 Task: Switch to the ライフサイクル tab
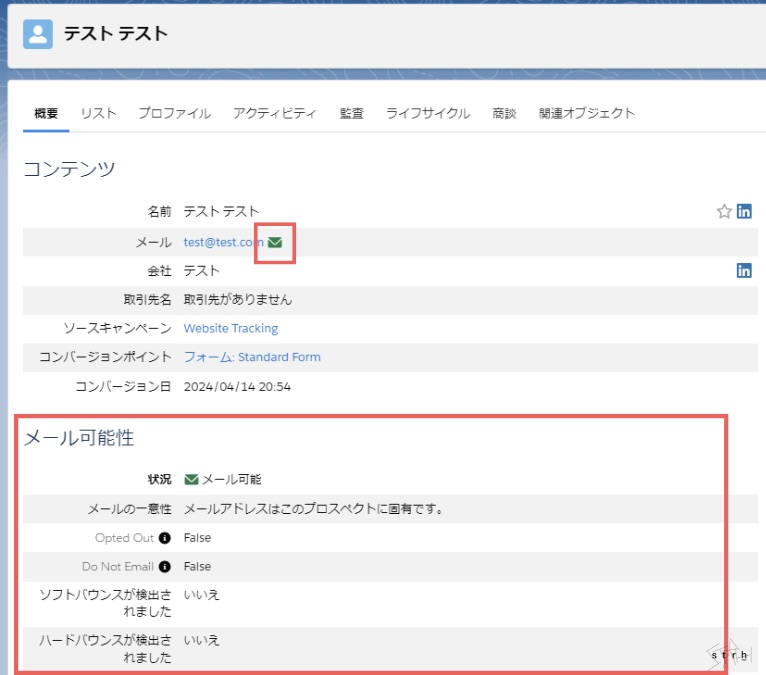tap(428, 114)
